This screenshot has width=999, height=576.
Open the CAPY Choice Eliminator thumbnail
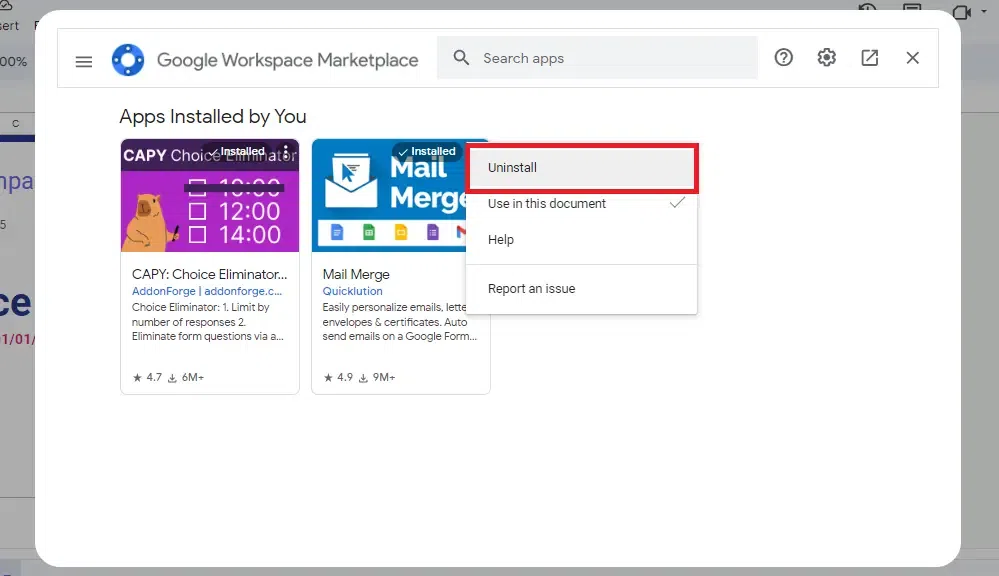210,196
